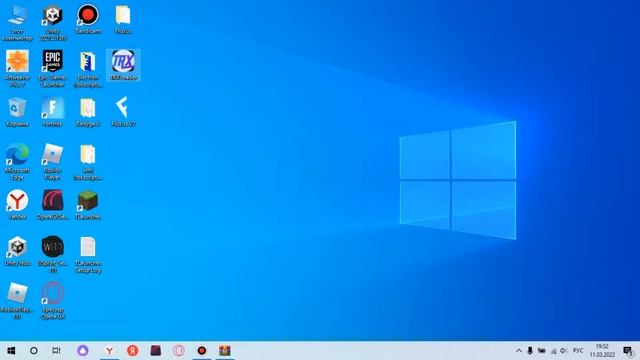Open RobloxPlayer (1) installer icon

(x=17, y=301)
